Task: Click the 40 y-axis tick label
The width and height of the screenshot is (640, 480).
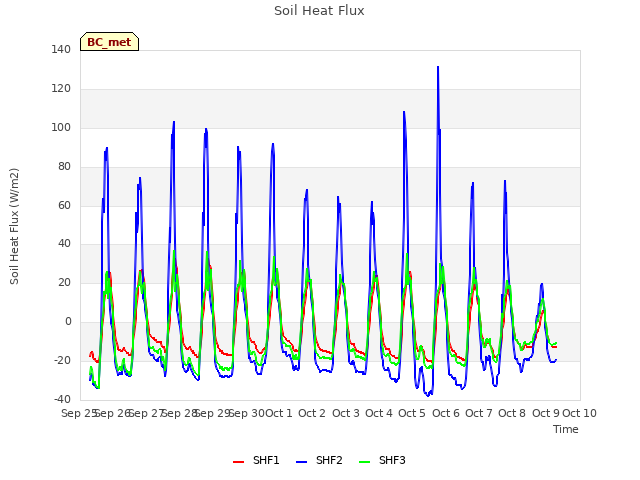Action: pyautogui.click(x=64, y=244)
